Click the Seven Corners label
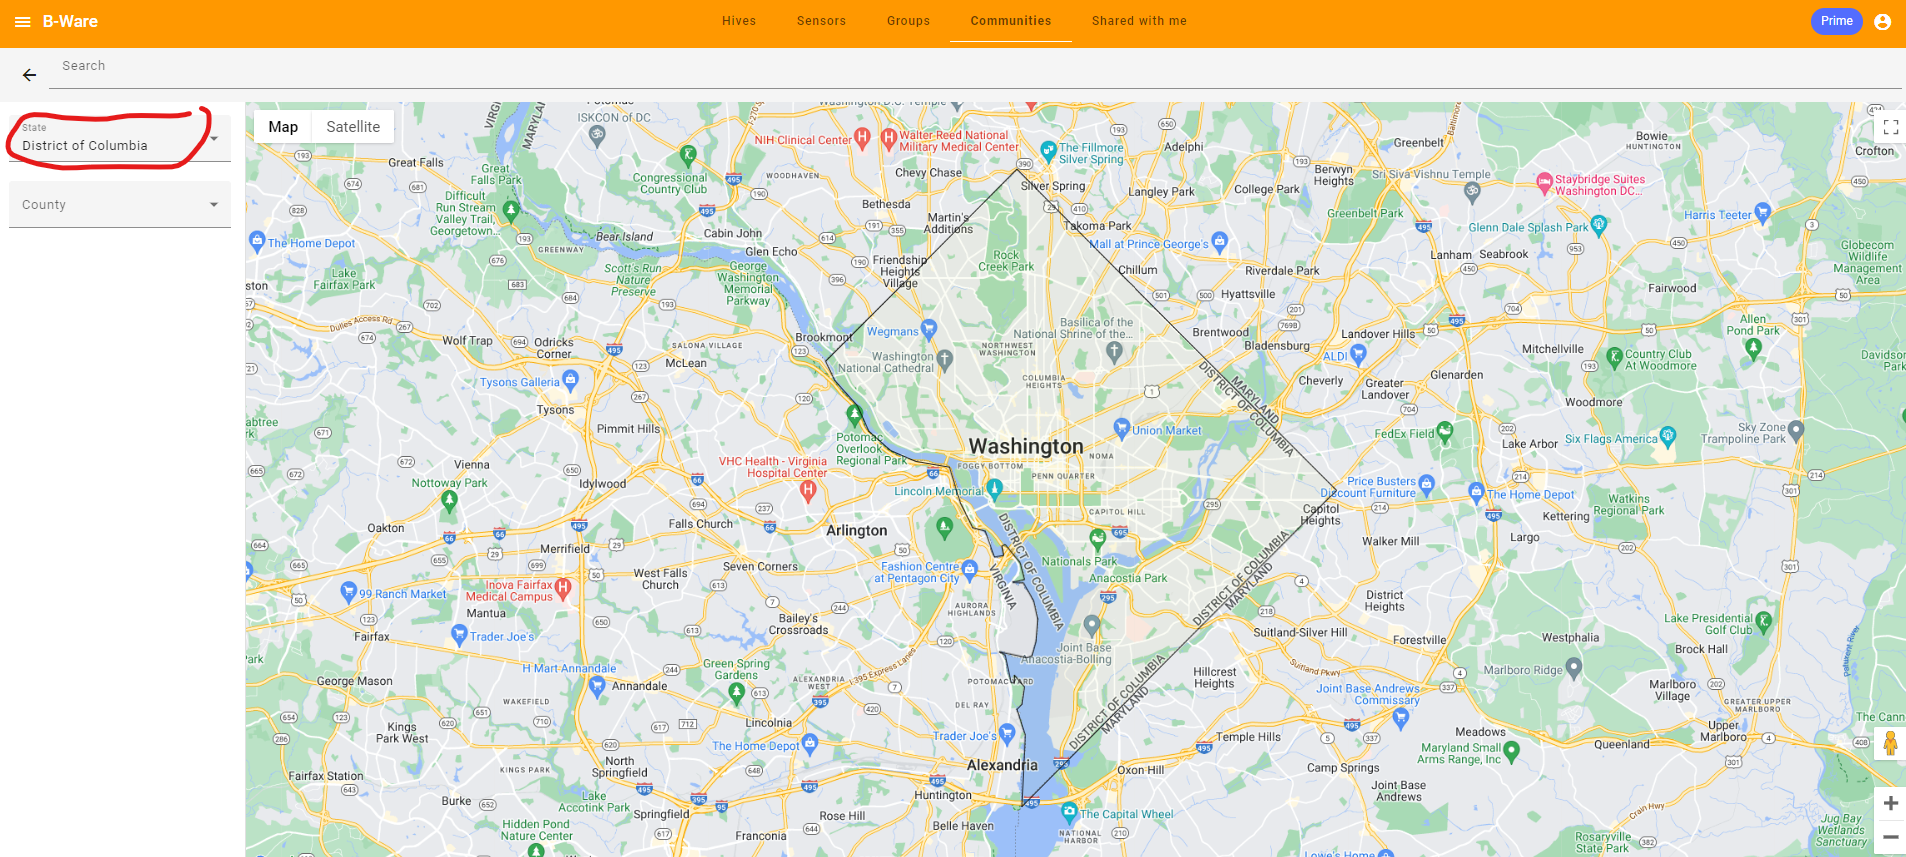Screen dimensions: 1906x857 click(760, 566)
